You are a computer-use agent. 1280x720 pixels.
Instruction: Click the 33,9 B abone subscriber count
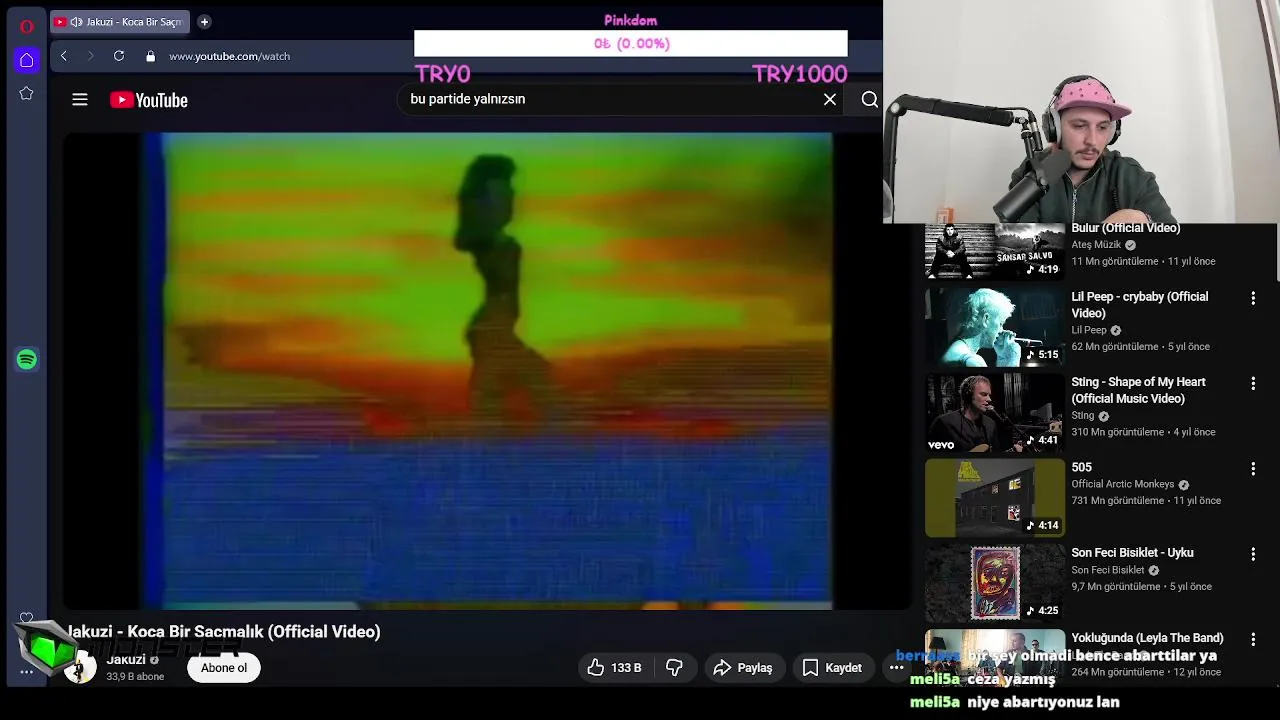click(x=135, y=677)
